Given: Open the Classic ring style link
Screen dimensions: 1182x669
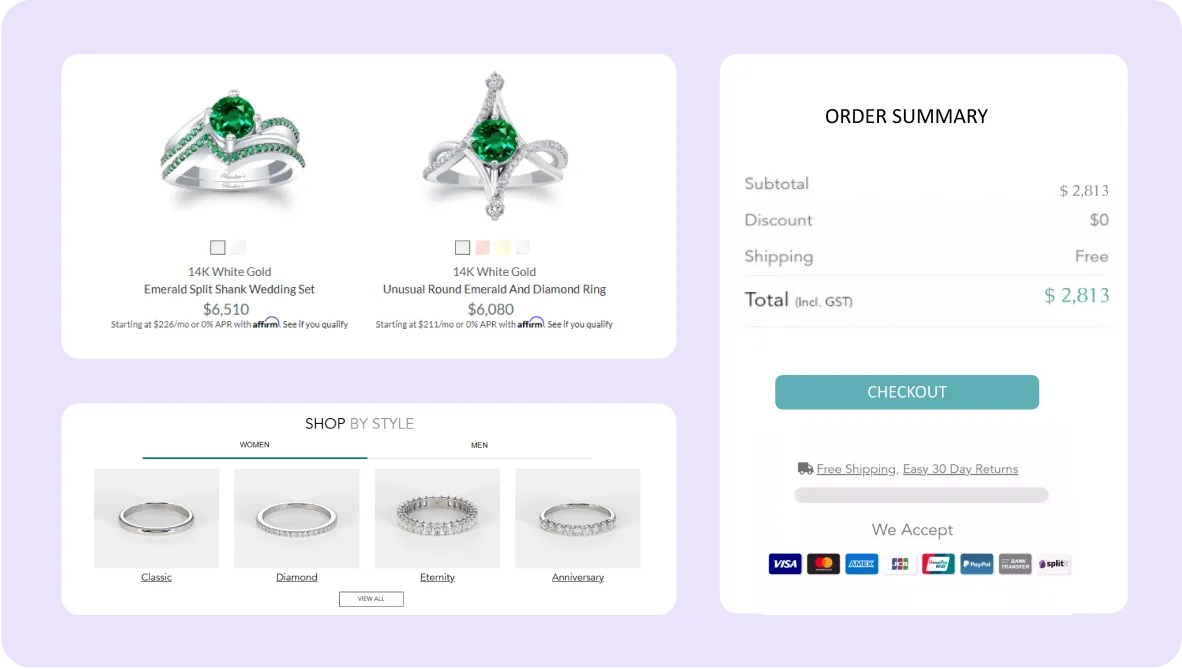Looking at the screenshot, I should 156,577.
